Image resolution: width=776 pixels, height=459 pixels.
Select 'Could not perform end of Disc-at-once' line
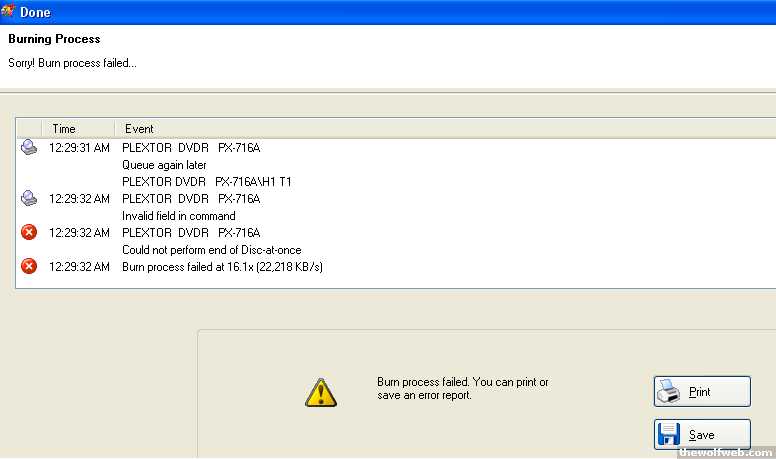212,250
